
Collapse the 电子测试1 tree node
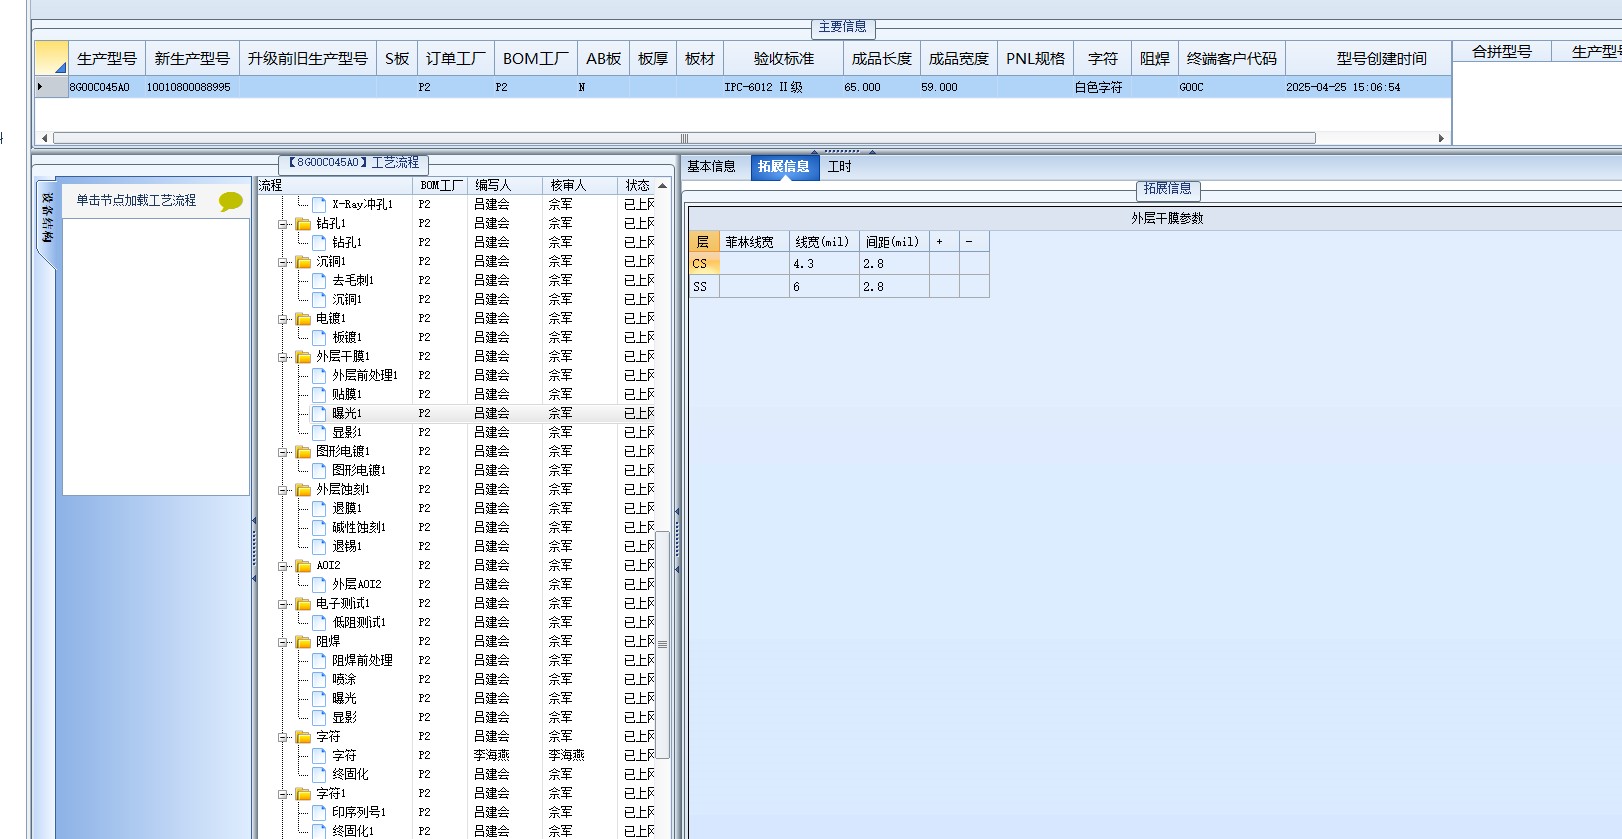coord(283,604)
